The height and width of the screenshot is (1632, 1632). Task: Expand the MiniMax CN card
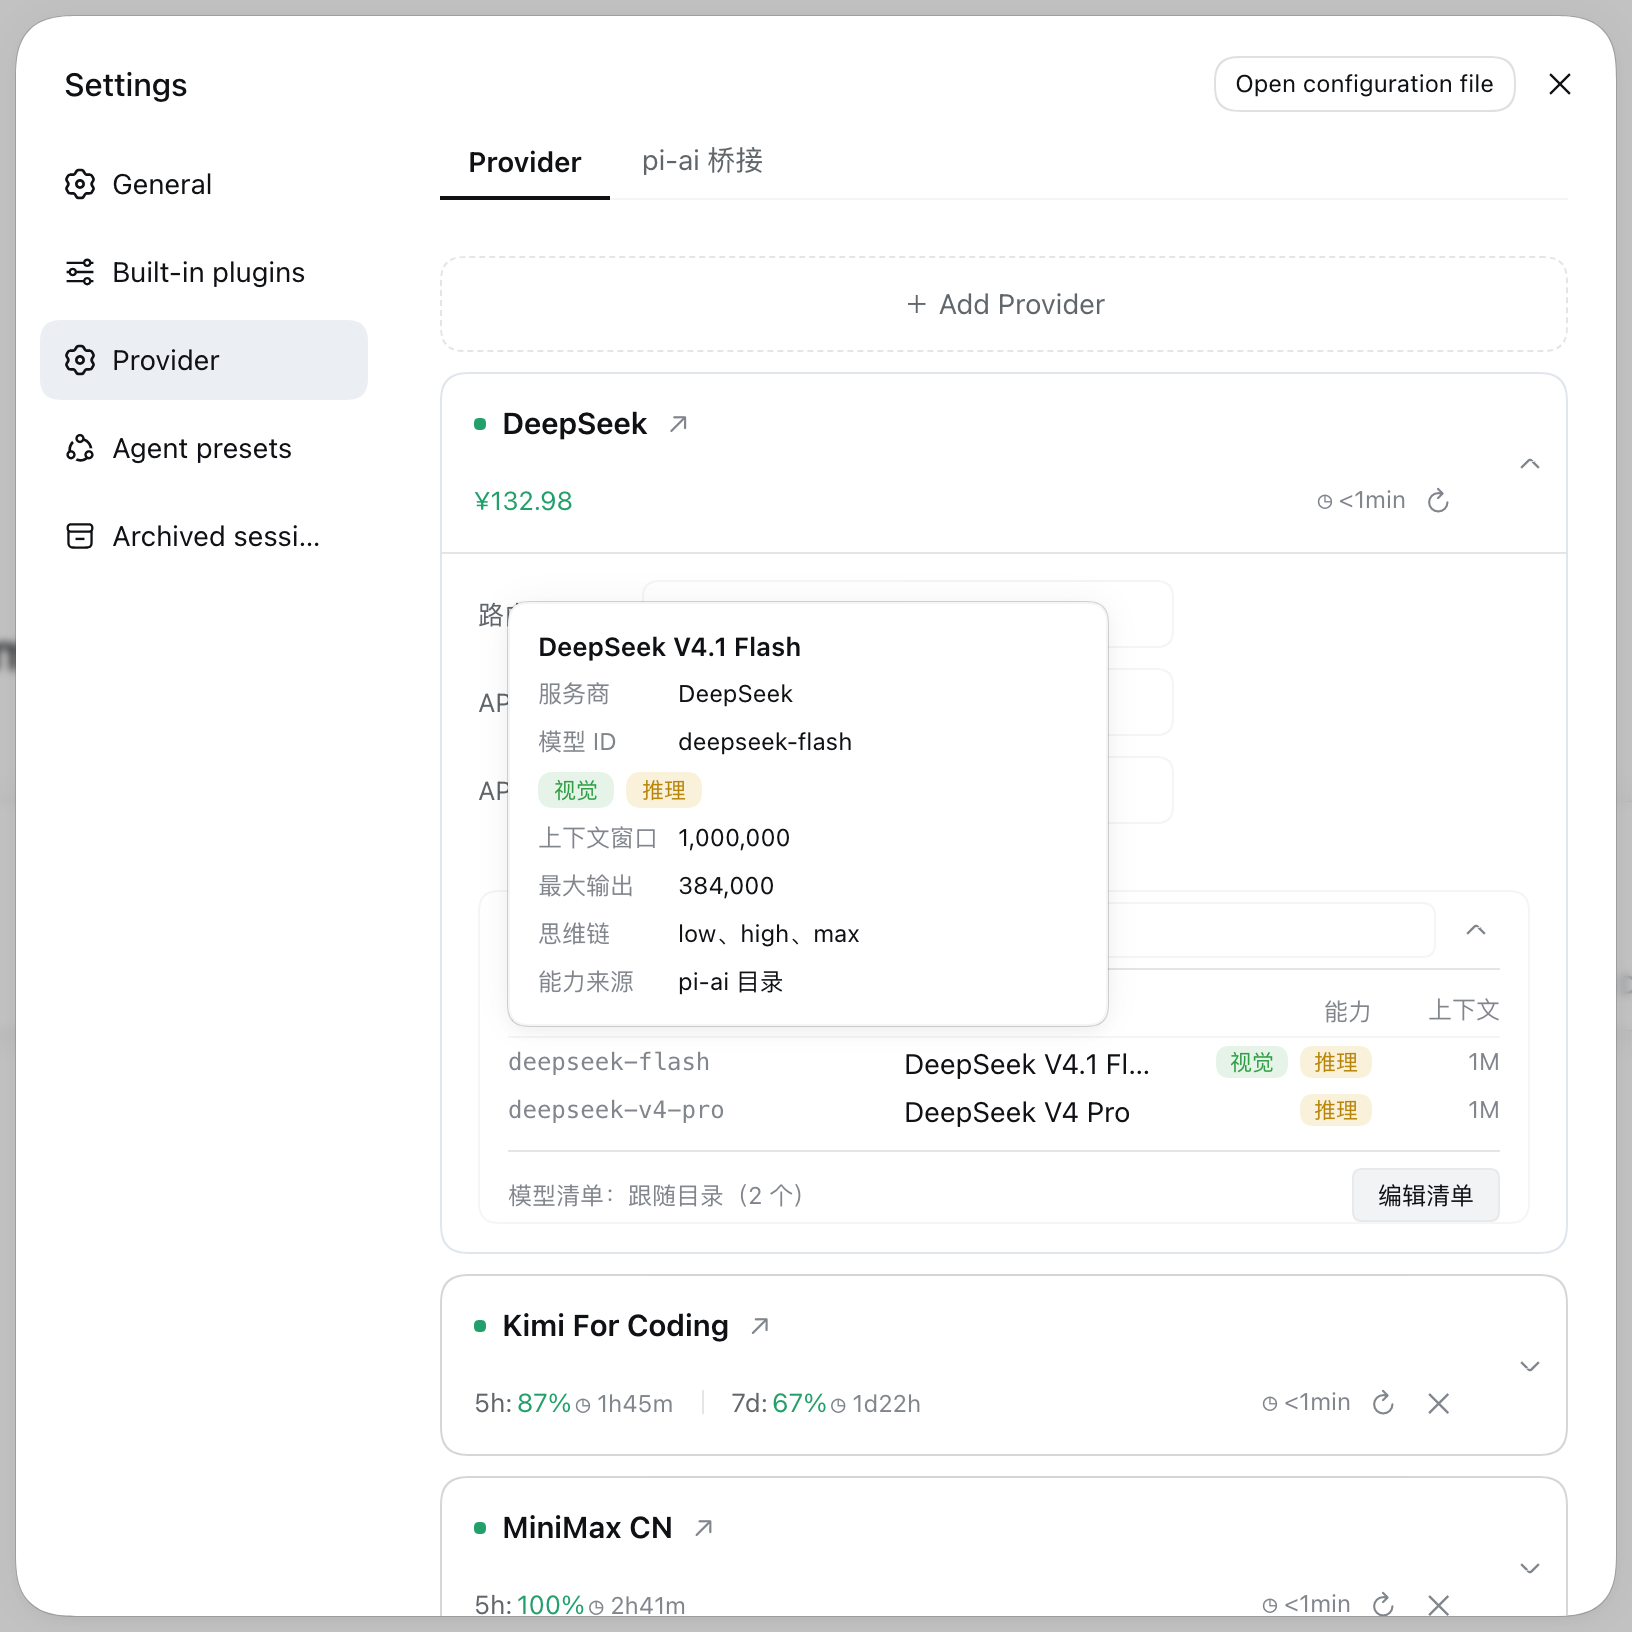coord(1530,1568)
